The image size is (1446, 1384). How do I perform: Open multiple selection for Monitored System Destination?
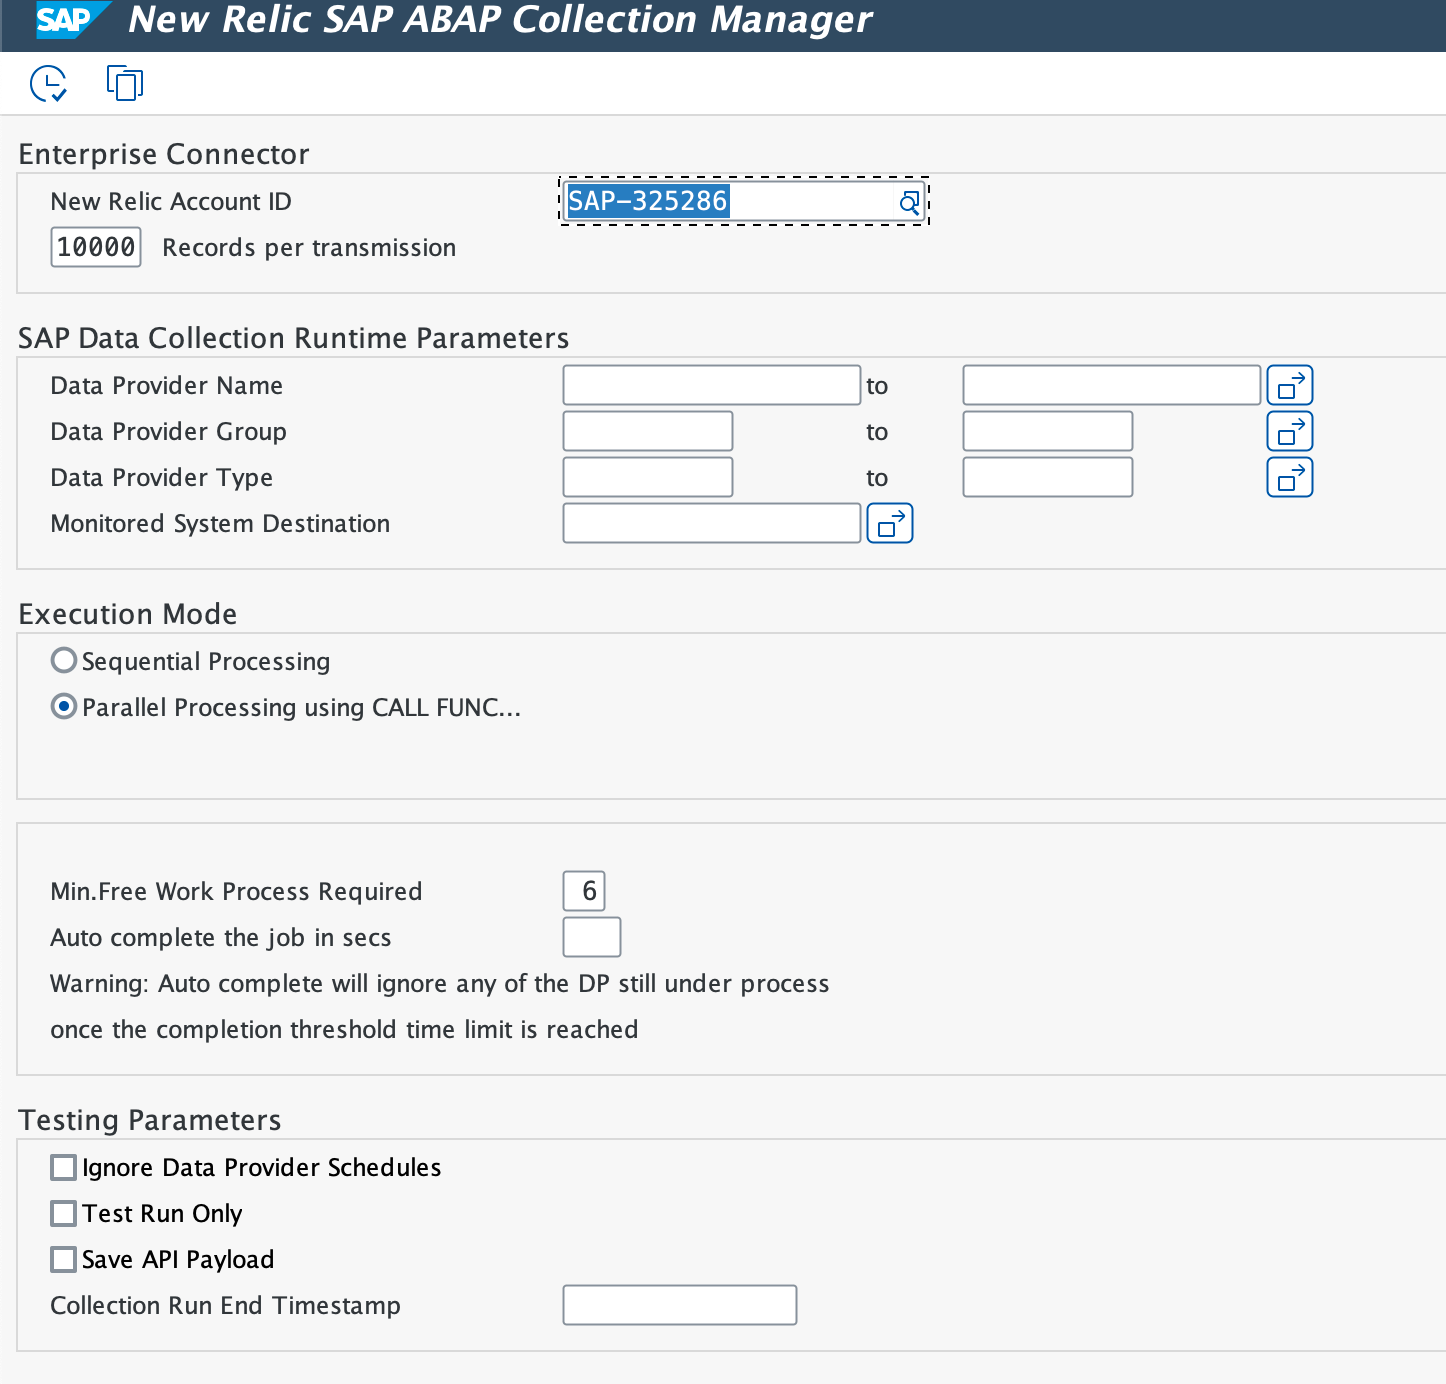889,524
